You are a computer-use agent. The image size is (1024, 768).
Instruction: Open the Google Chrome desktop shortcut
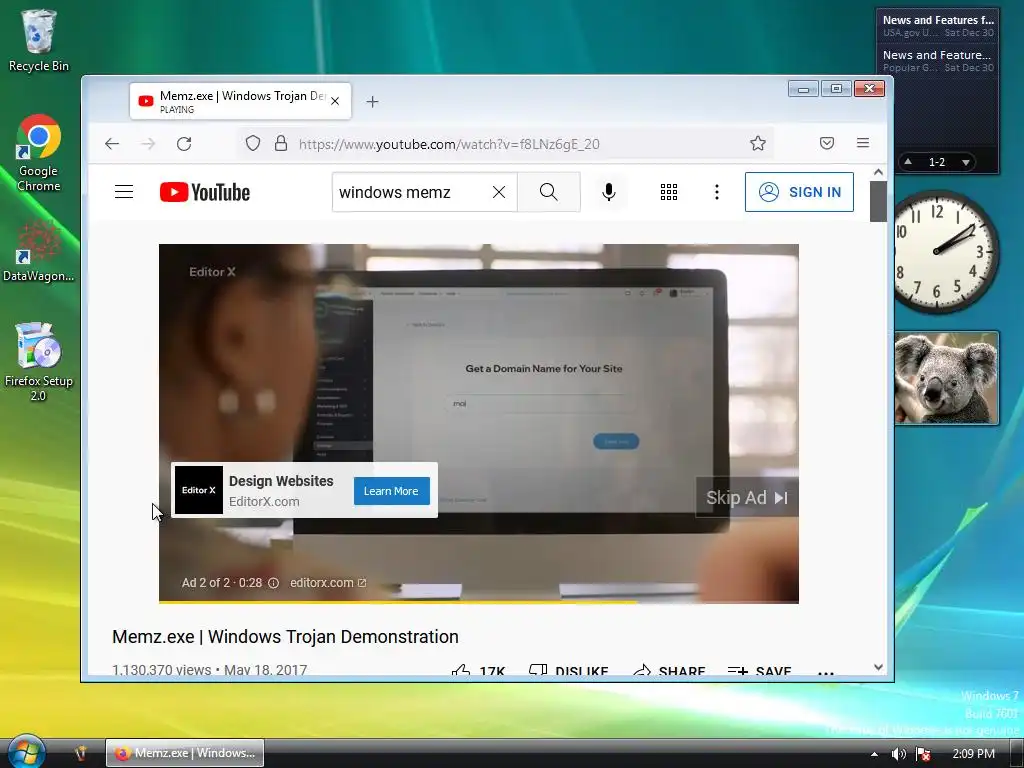pyautogui.click(x=39, y=153)
